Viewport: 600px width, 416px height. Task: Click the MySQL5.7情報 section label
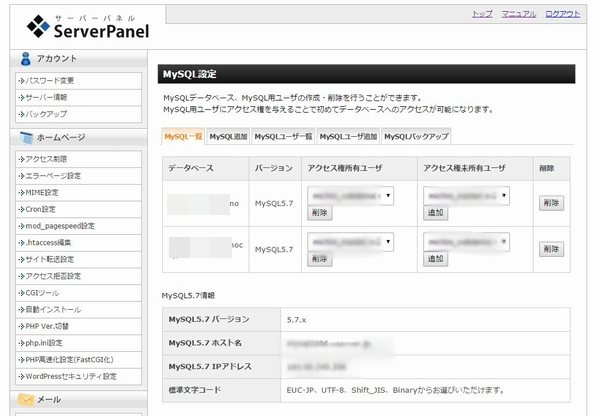coord(188,295)
